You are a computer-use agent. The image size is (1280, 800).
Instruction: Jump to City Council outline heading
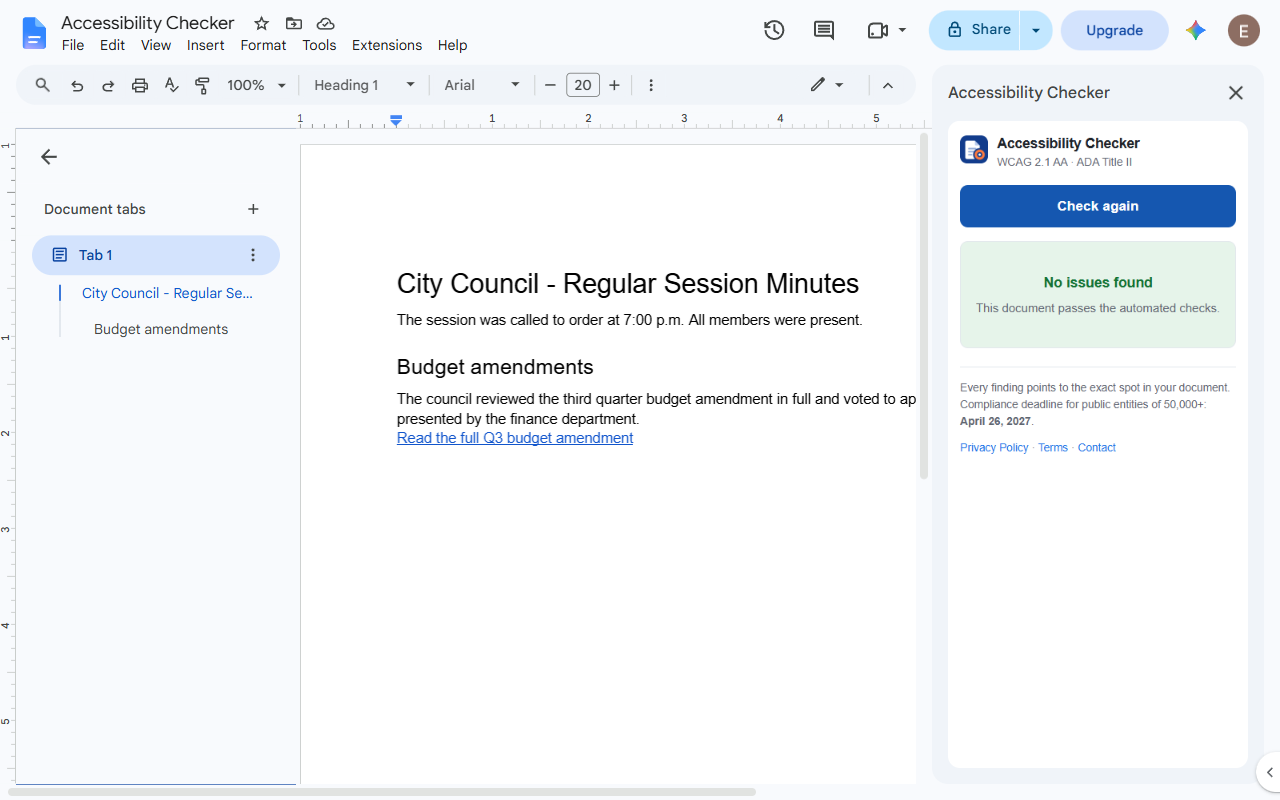click(x=167, y=293)
